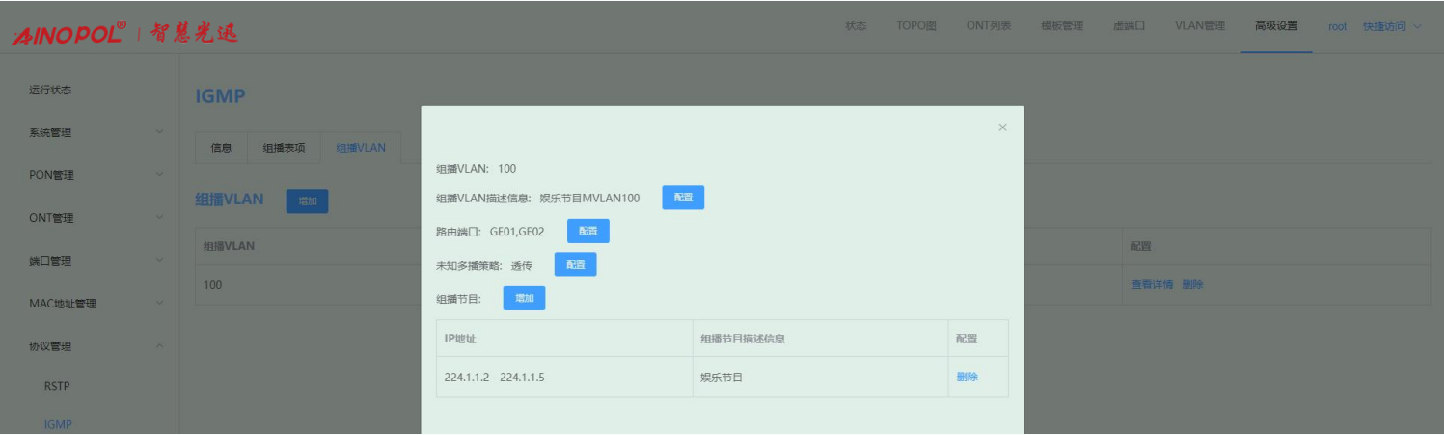Switch to the 信息 tab
The image size is (1444, 435).
click(x=221, y=148)
